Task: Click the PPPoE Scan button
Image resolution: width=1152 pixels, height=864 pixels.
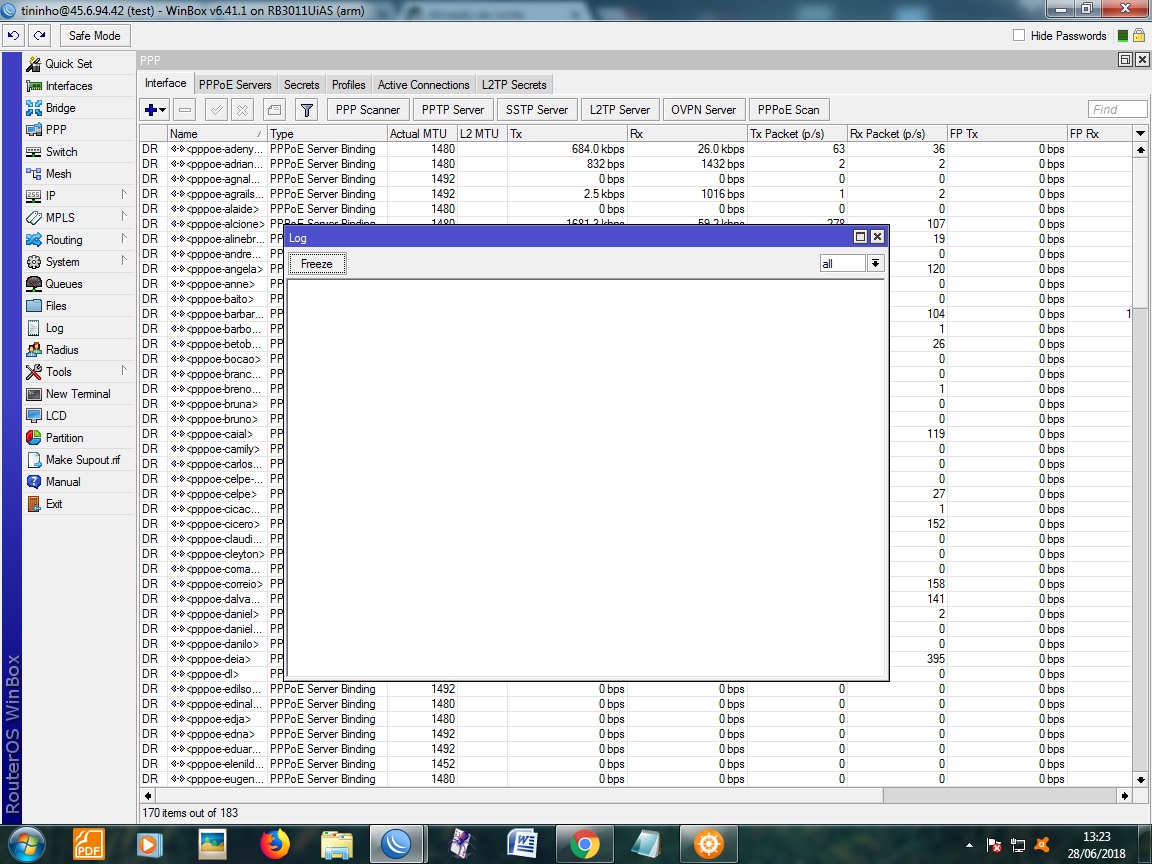Action: pos(788,110)
